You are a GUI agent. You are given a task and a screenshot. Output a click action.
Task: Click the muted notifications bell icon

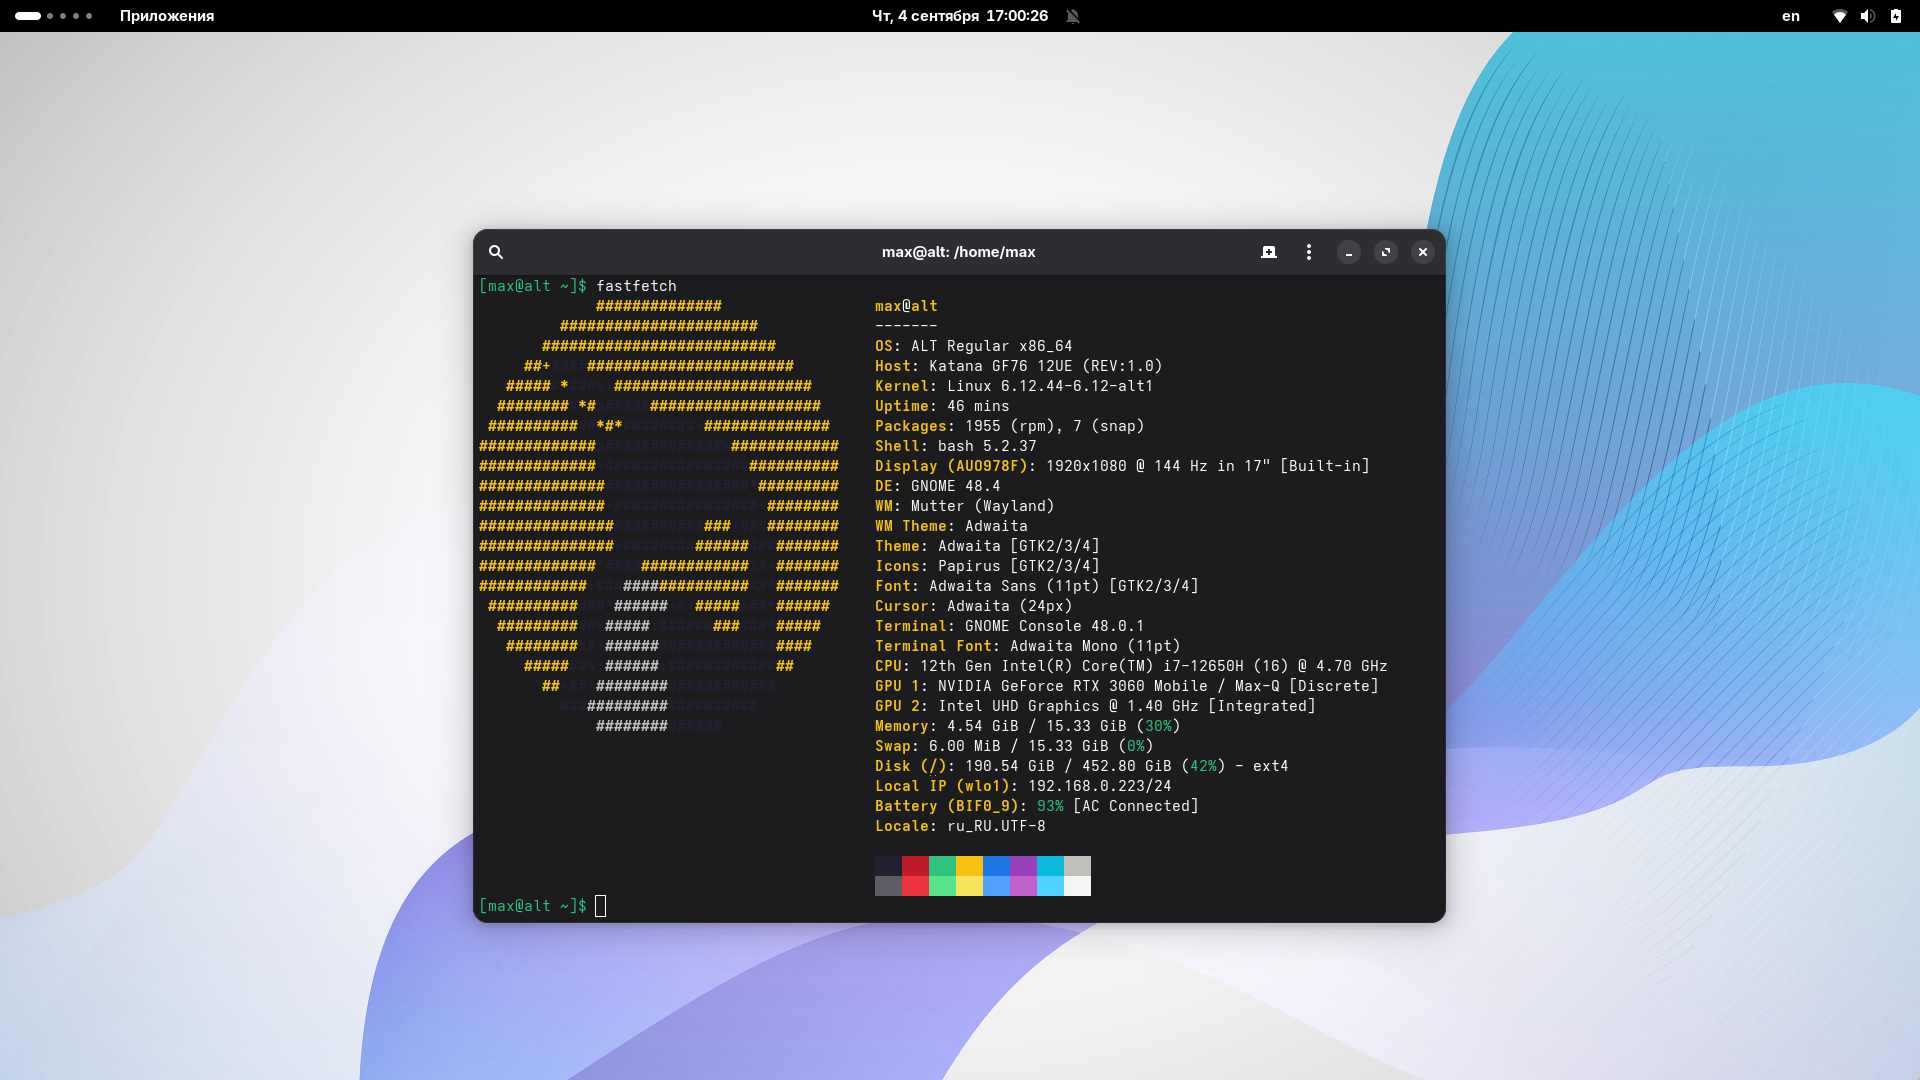(1073, 16)
